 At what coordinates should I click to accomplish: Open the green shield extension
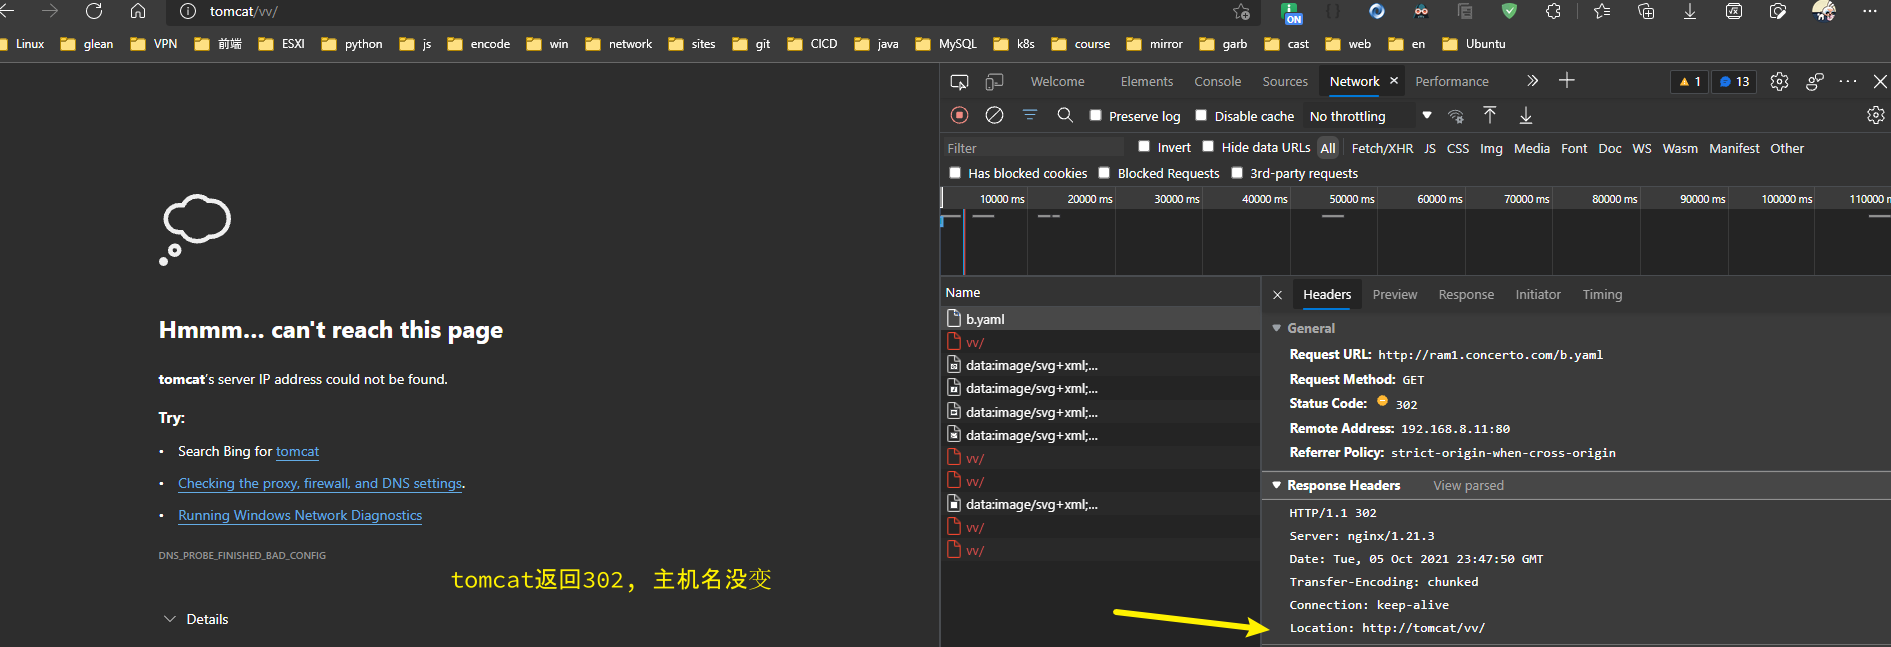1509,11
